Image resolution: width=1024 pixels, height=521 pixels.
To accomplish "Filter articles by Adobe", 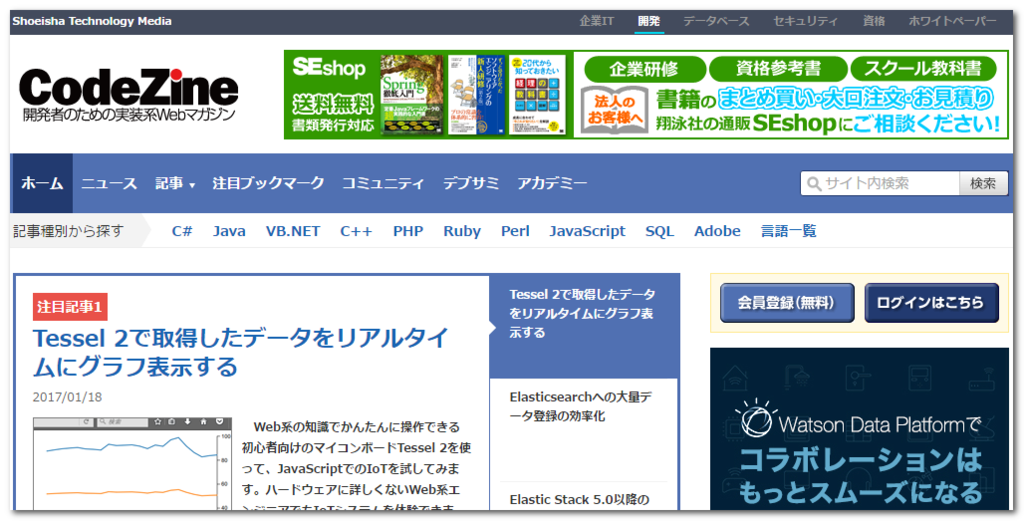I will click(x=717, y=231).
